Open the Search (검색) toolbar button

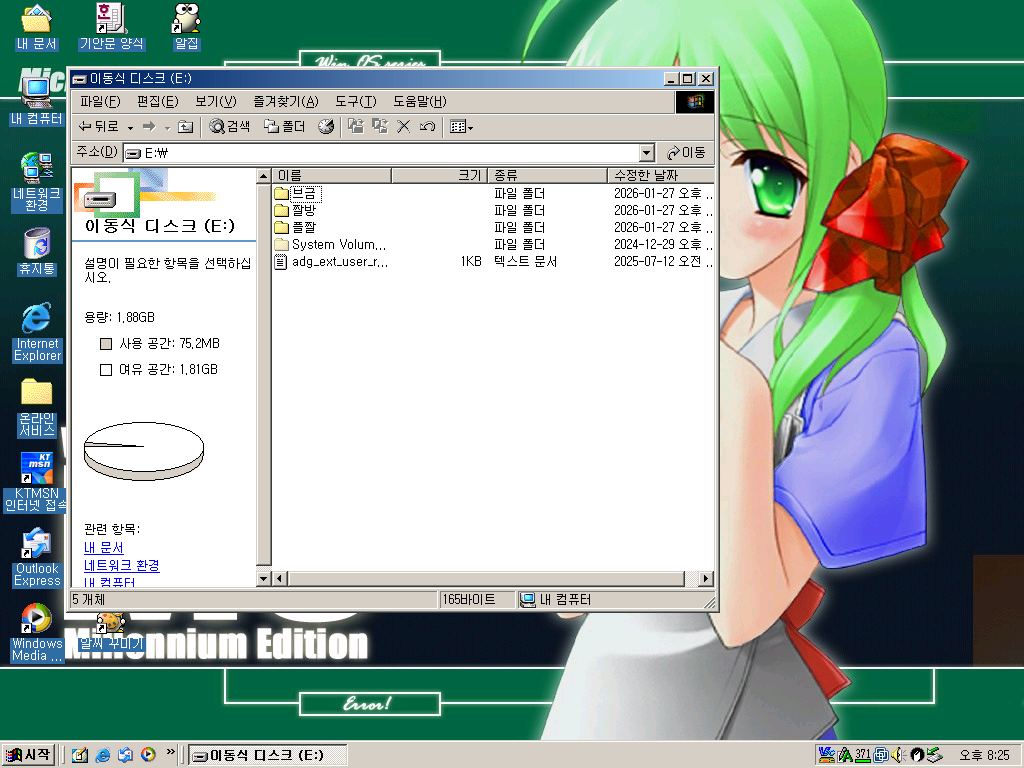click(x=230, y=127)
